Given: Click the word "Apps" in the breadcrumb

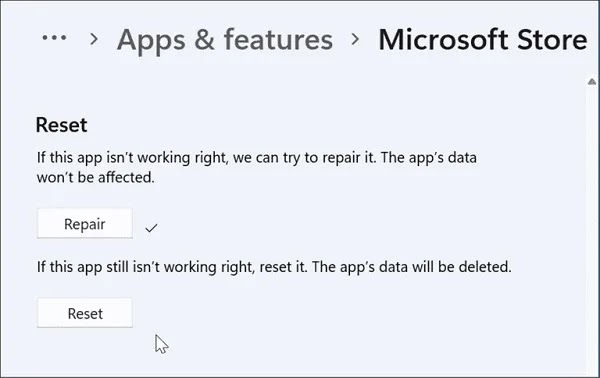Looking at the screenshot, I should [x=151, y=41].
